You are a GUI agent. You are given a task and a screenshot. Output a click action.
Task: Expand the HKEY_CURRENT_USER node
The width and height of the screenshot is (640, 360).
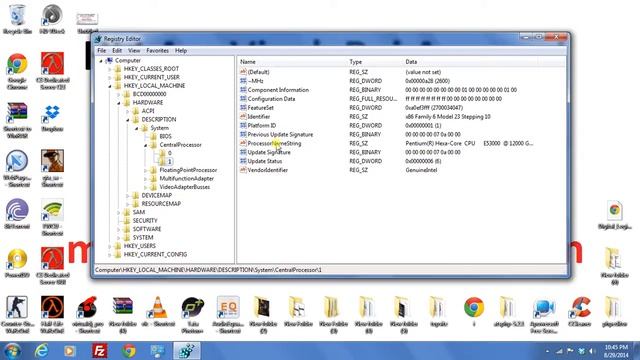[109, 77]
